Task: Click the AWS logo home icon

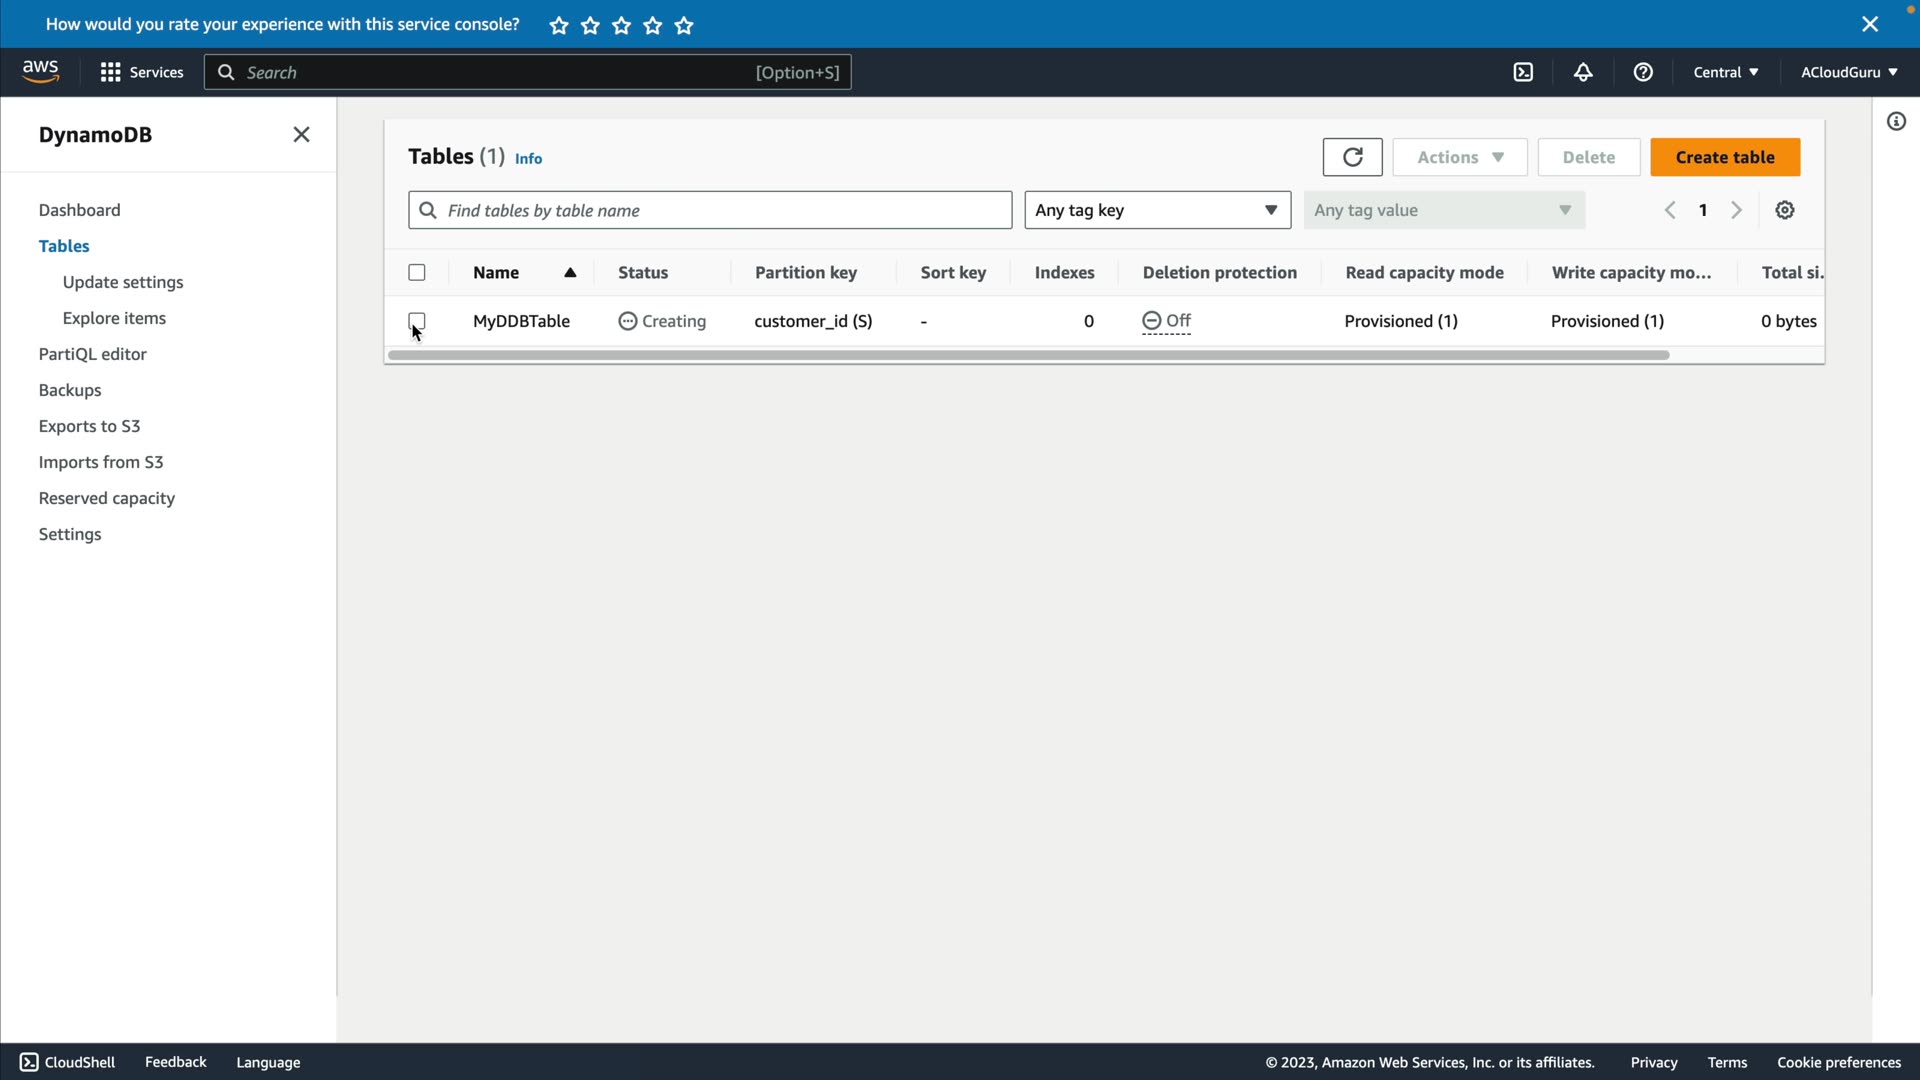Action: (x=41, y=71)
